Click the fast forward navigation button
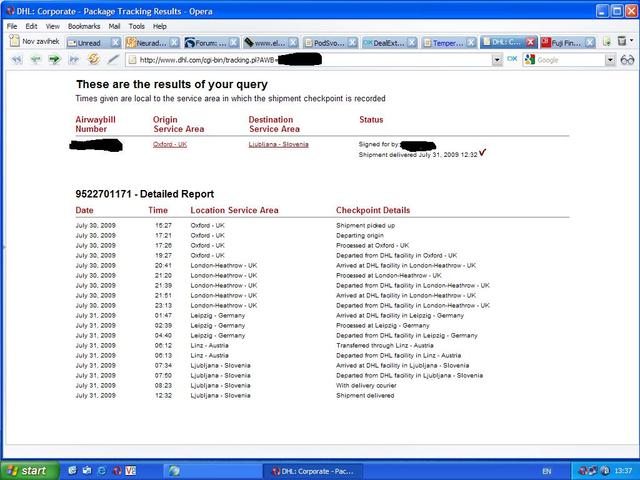 click(74, 60)
